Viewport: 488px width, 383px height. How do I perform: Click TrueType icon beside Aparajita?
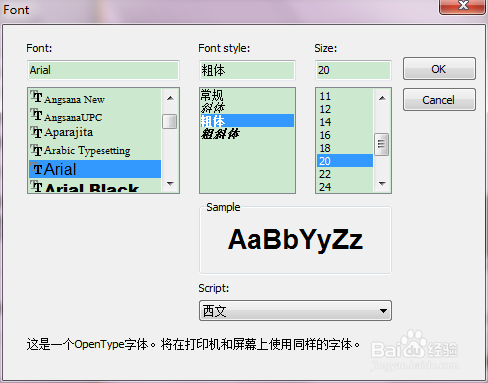pos(36,132)
